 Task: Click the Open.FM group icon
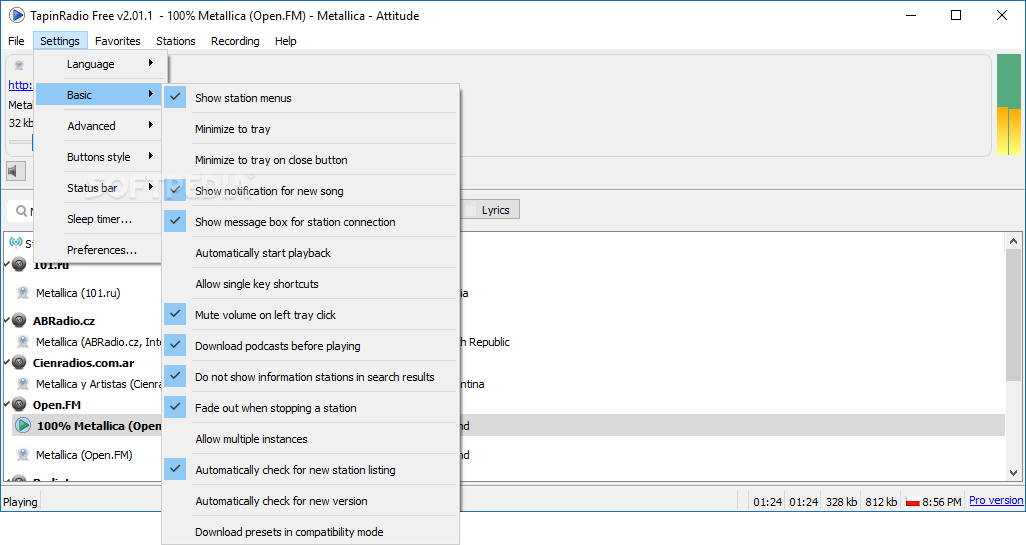click(20, 404)
